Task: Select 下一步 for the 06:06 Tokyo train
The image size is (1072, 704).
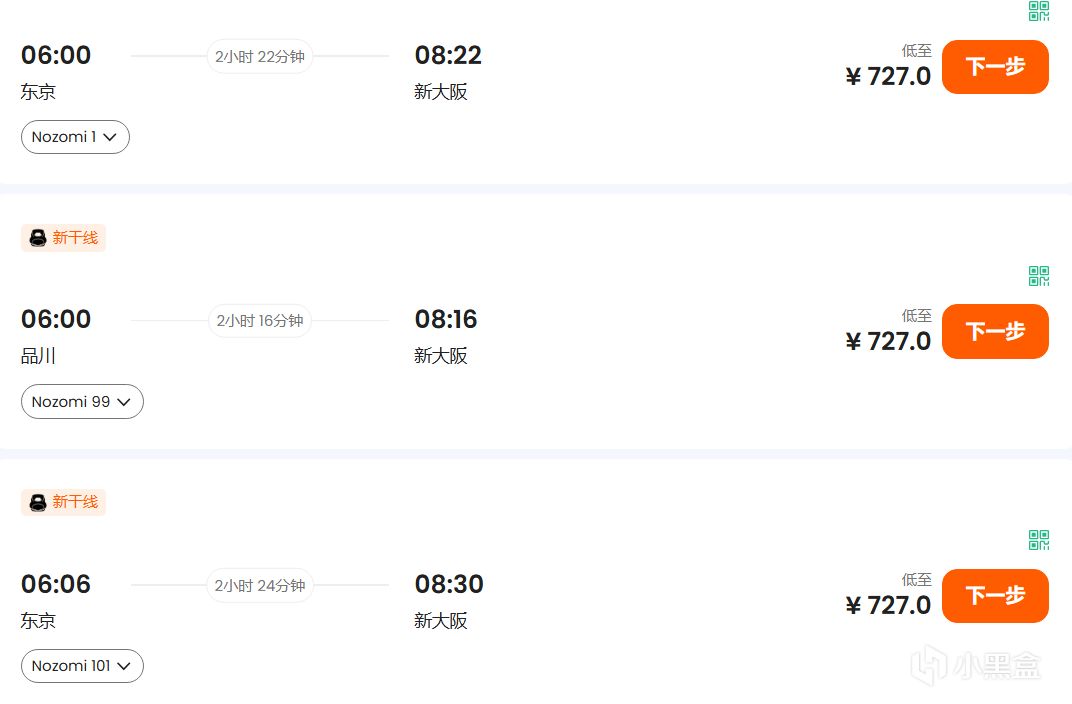Action: click(x=995, y=596)
